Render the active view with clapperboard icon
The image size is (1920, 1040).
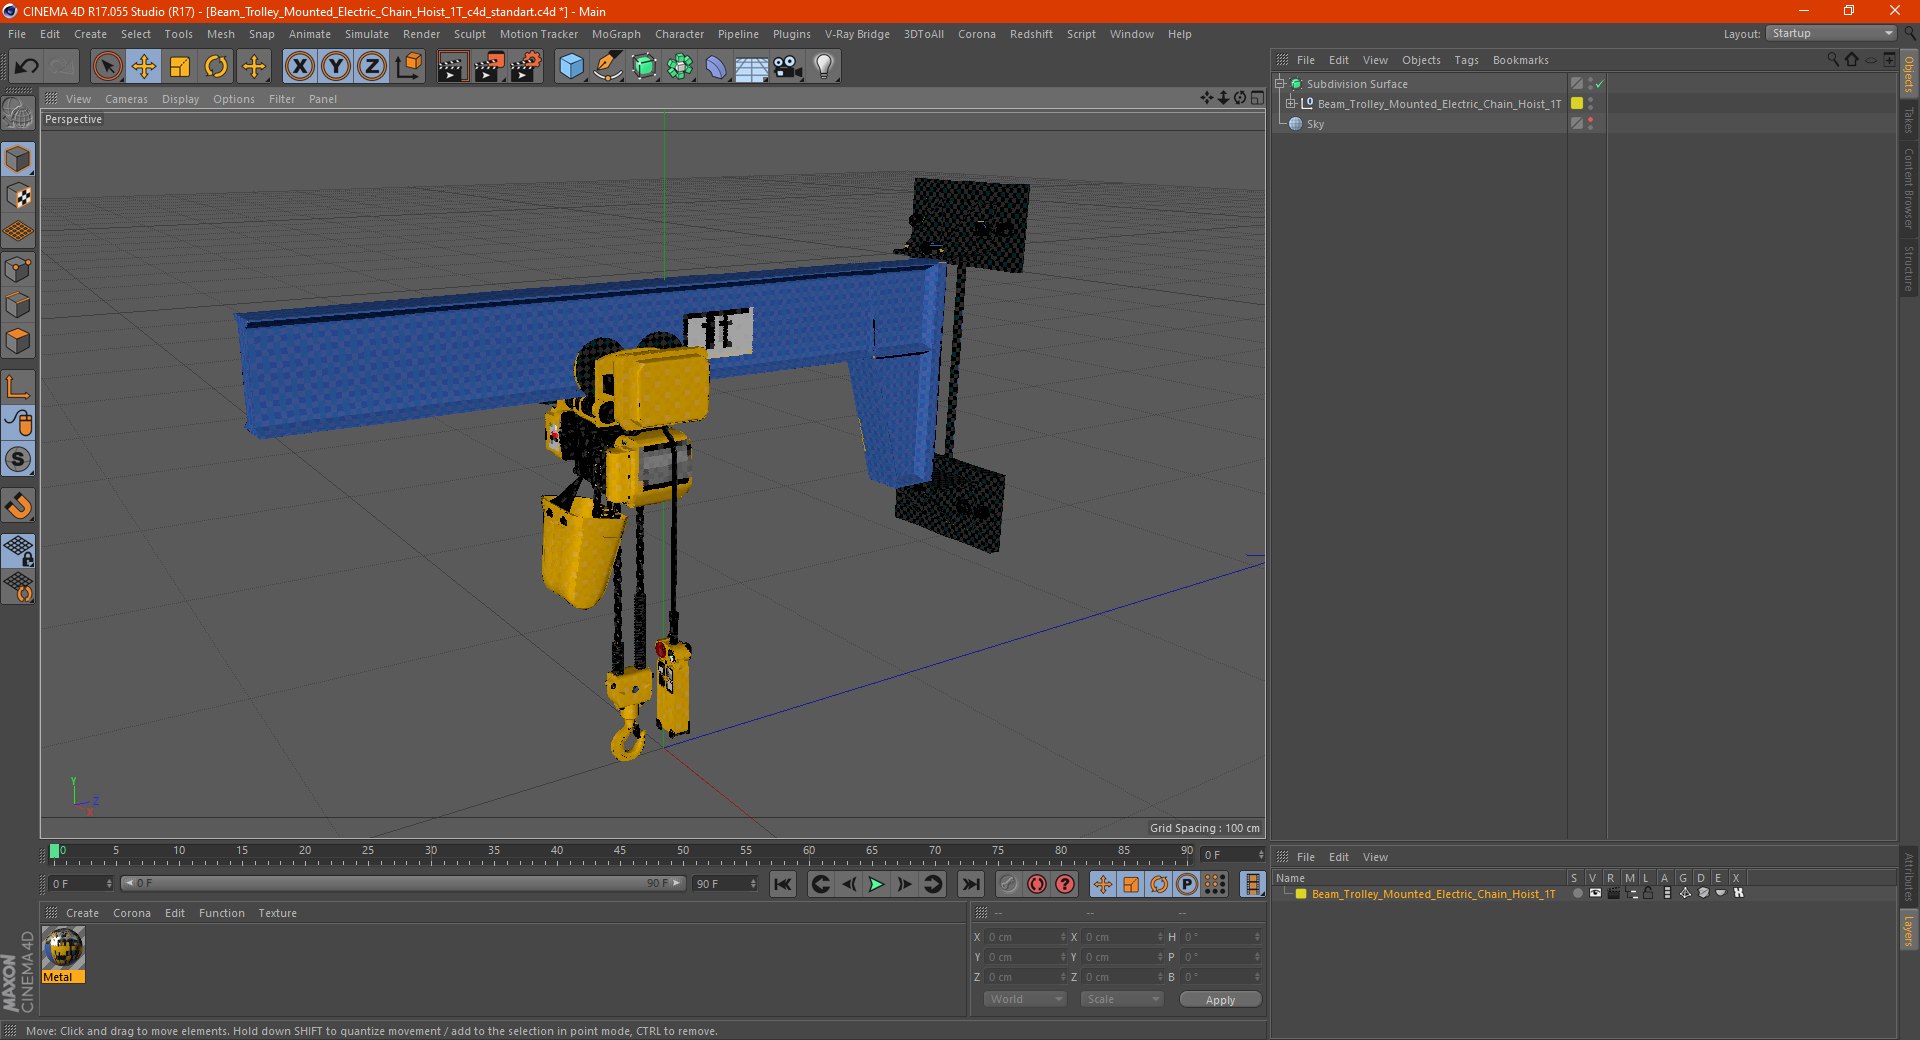pos(452,67)
